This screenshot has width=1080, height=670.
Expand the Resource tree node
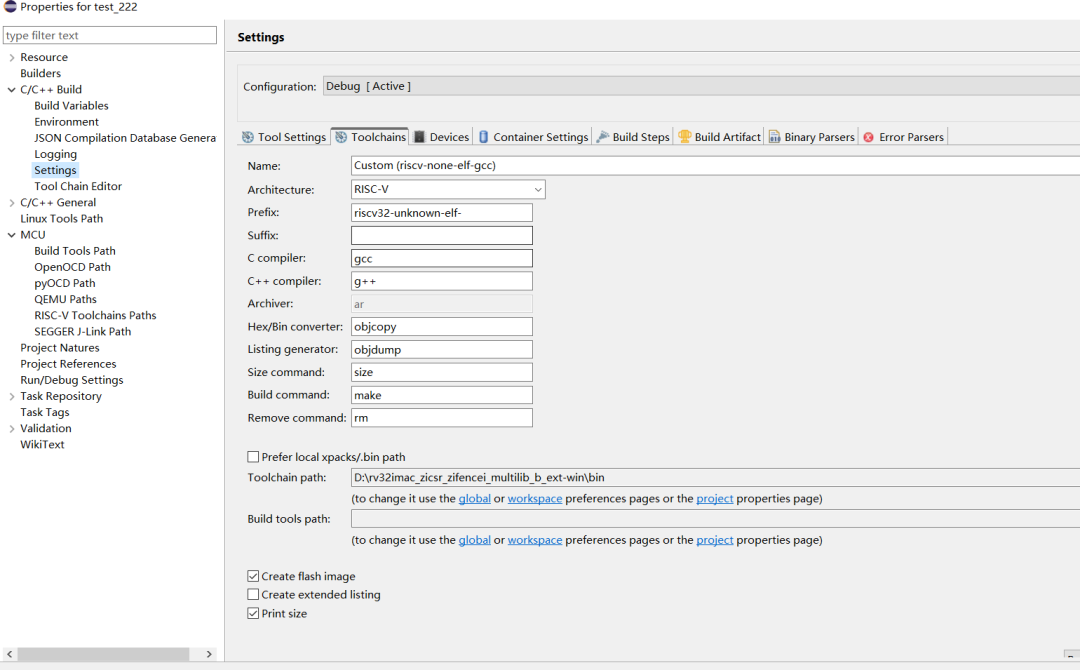[12, 57]
